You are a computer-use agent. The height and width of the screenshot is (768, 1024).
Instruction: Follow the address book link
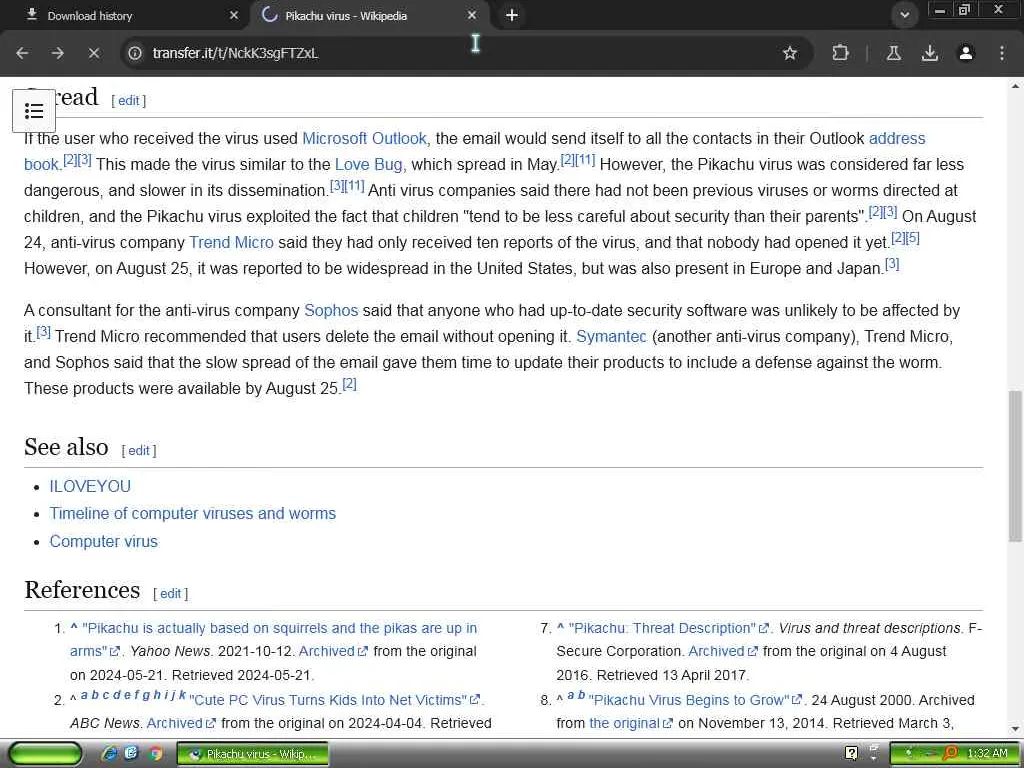(x=897, y=138)
